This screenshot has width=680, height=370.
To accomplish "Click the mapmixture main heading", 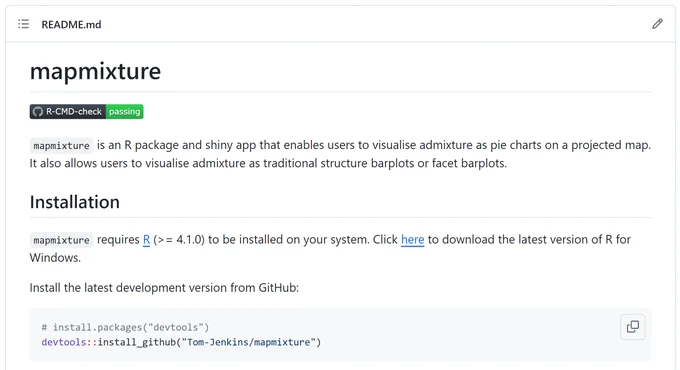I will tap(95, 71).
